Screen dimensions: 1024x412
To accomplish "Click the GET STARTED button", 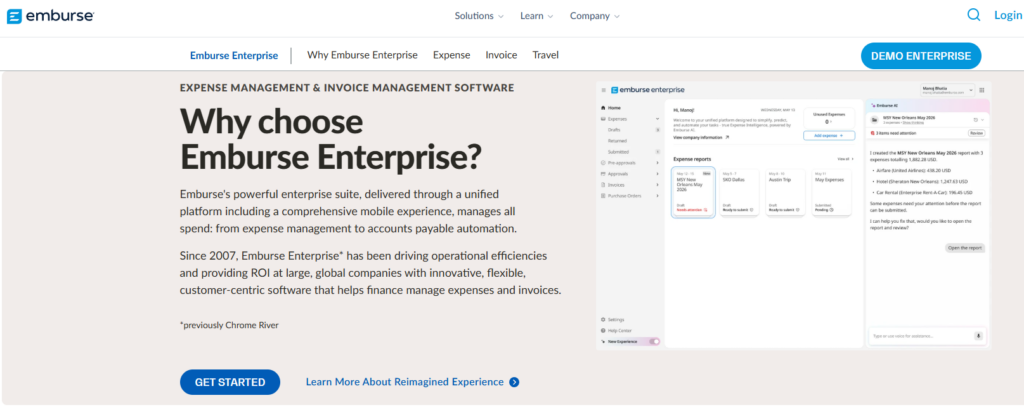I will click(x=230, y=382).
